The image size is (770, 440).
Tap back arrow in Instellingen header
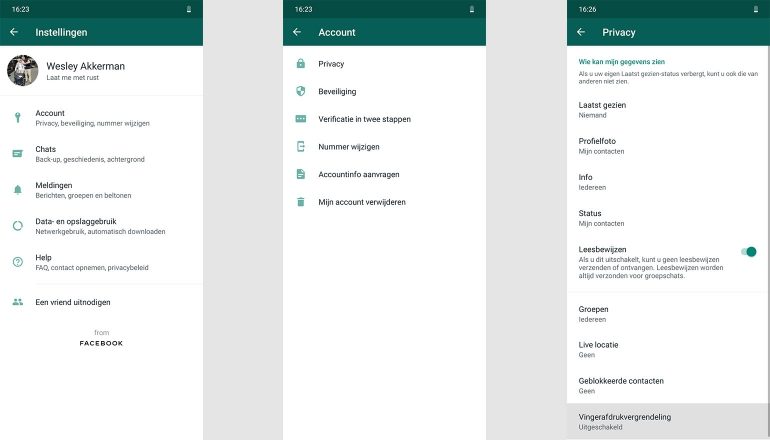(15, 32)
